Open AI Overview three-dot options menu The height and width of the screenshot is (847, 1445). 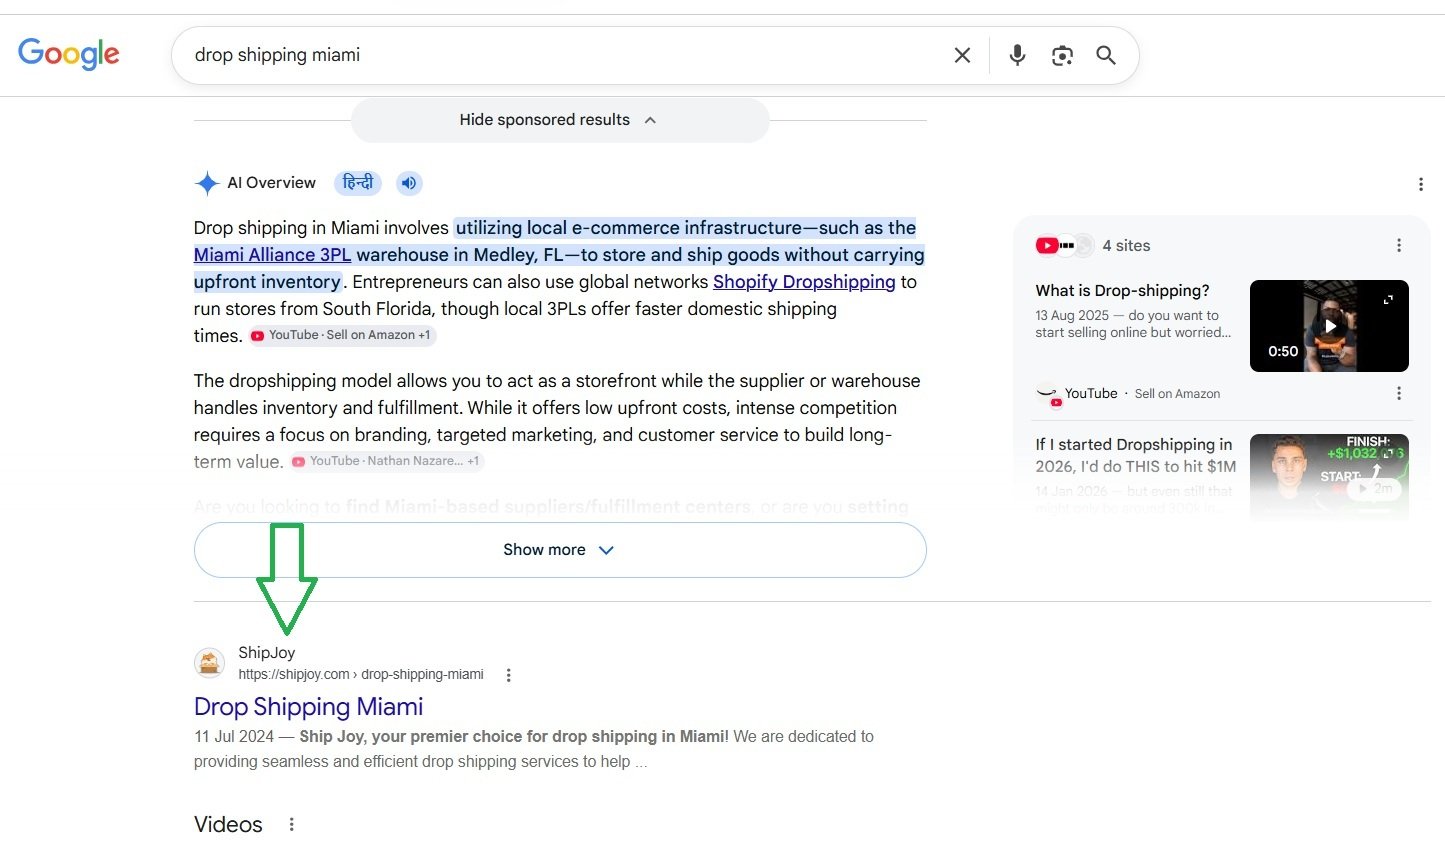pos(1420,184)
